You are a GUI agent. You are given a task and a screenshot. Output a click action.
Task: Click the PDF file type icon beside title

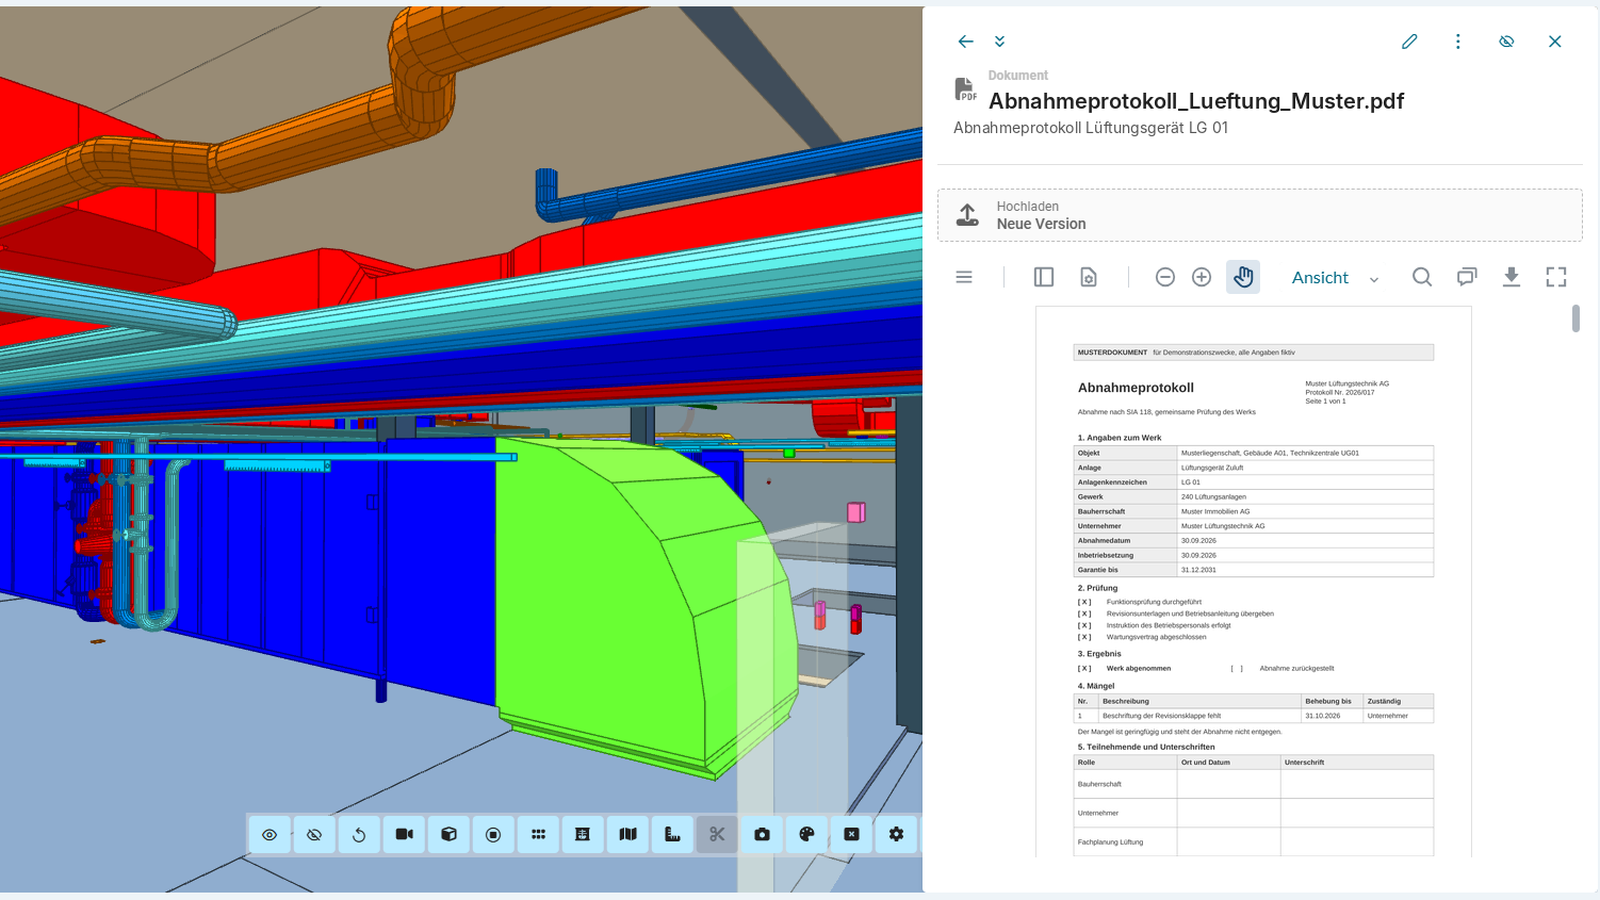coord(965,90)
